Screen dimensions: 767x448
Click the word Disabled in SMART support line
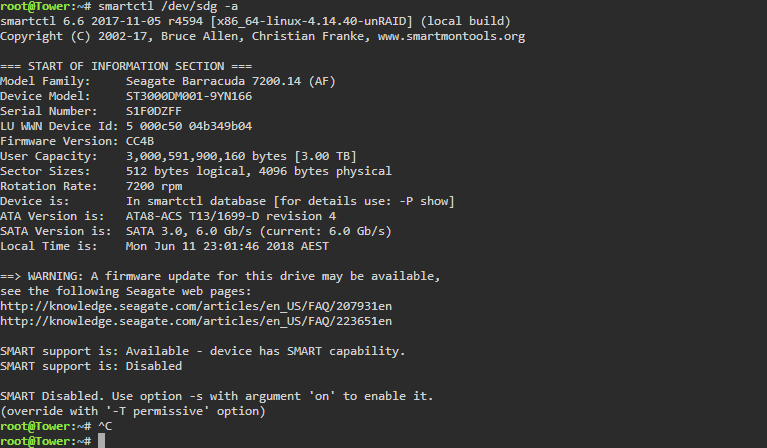coord(154,366)
